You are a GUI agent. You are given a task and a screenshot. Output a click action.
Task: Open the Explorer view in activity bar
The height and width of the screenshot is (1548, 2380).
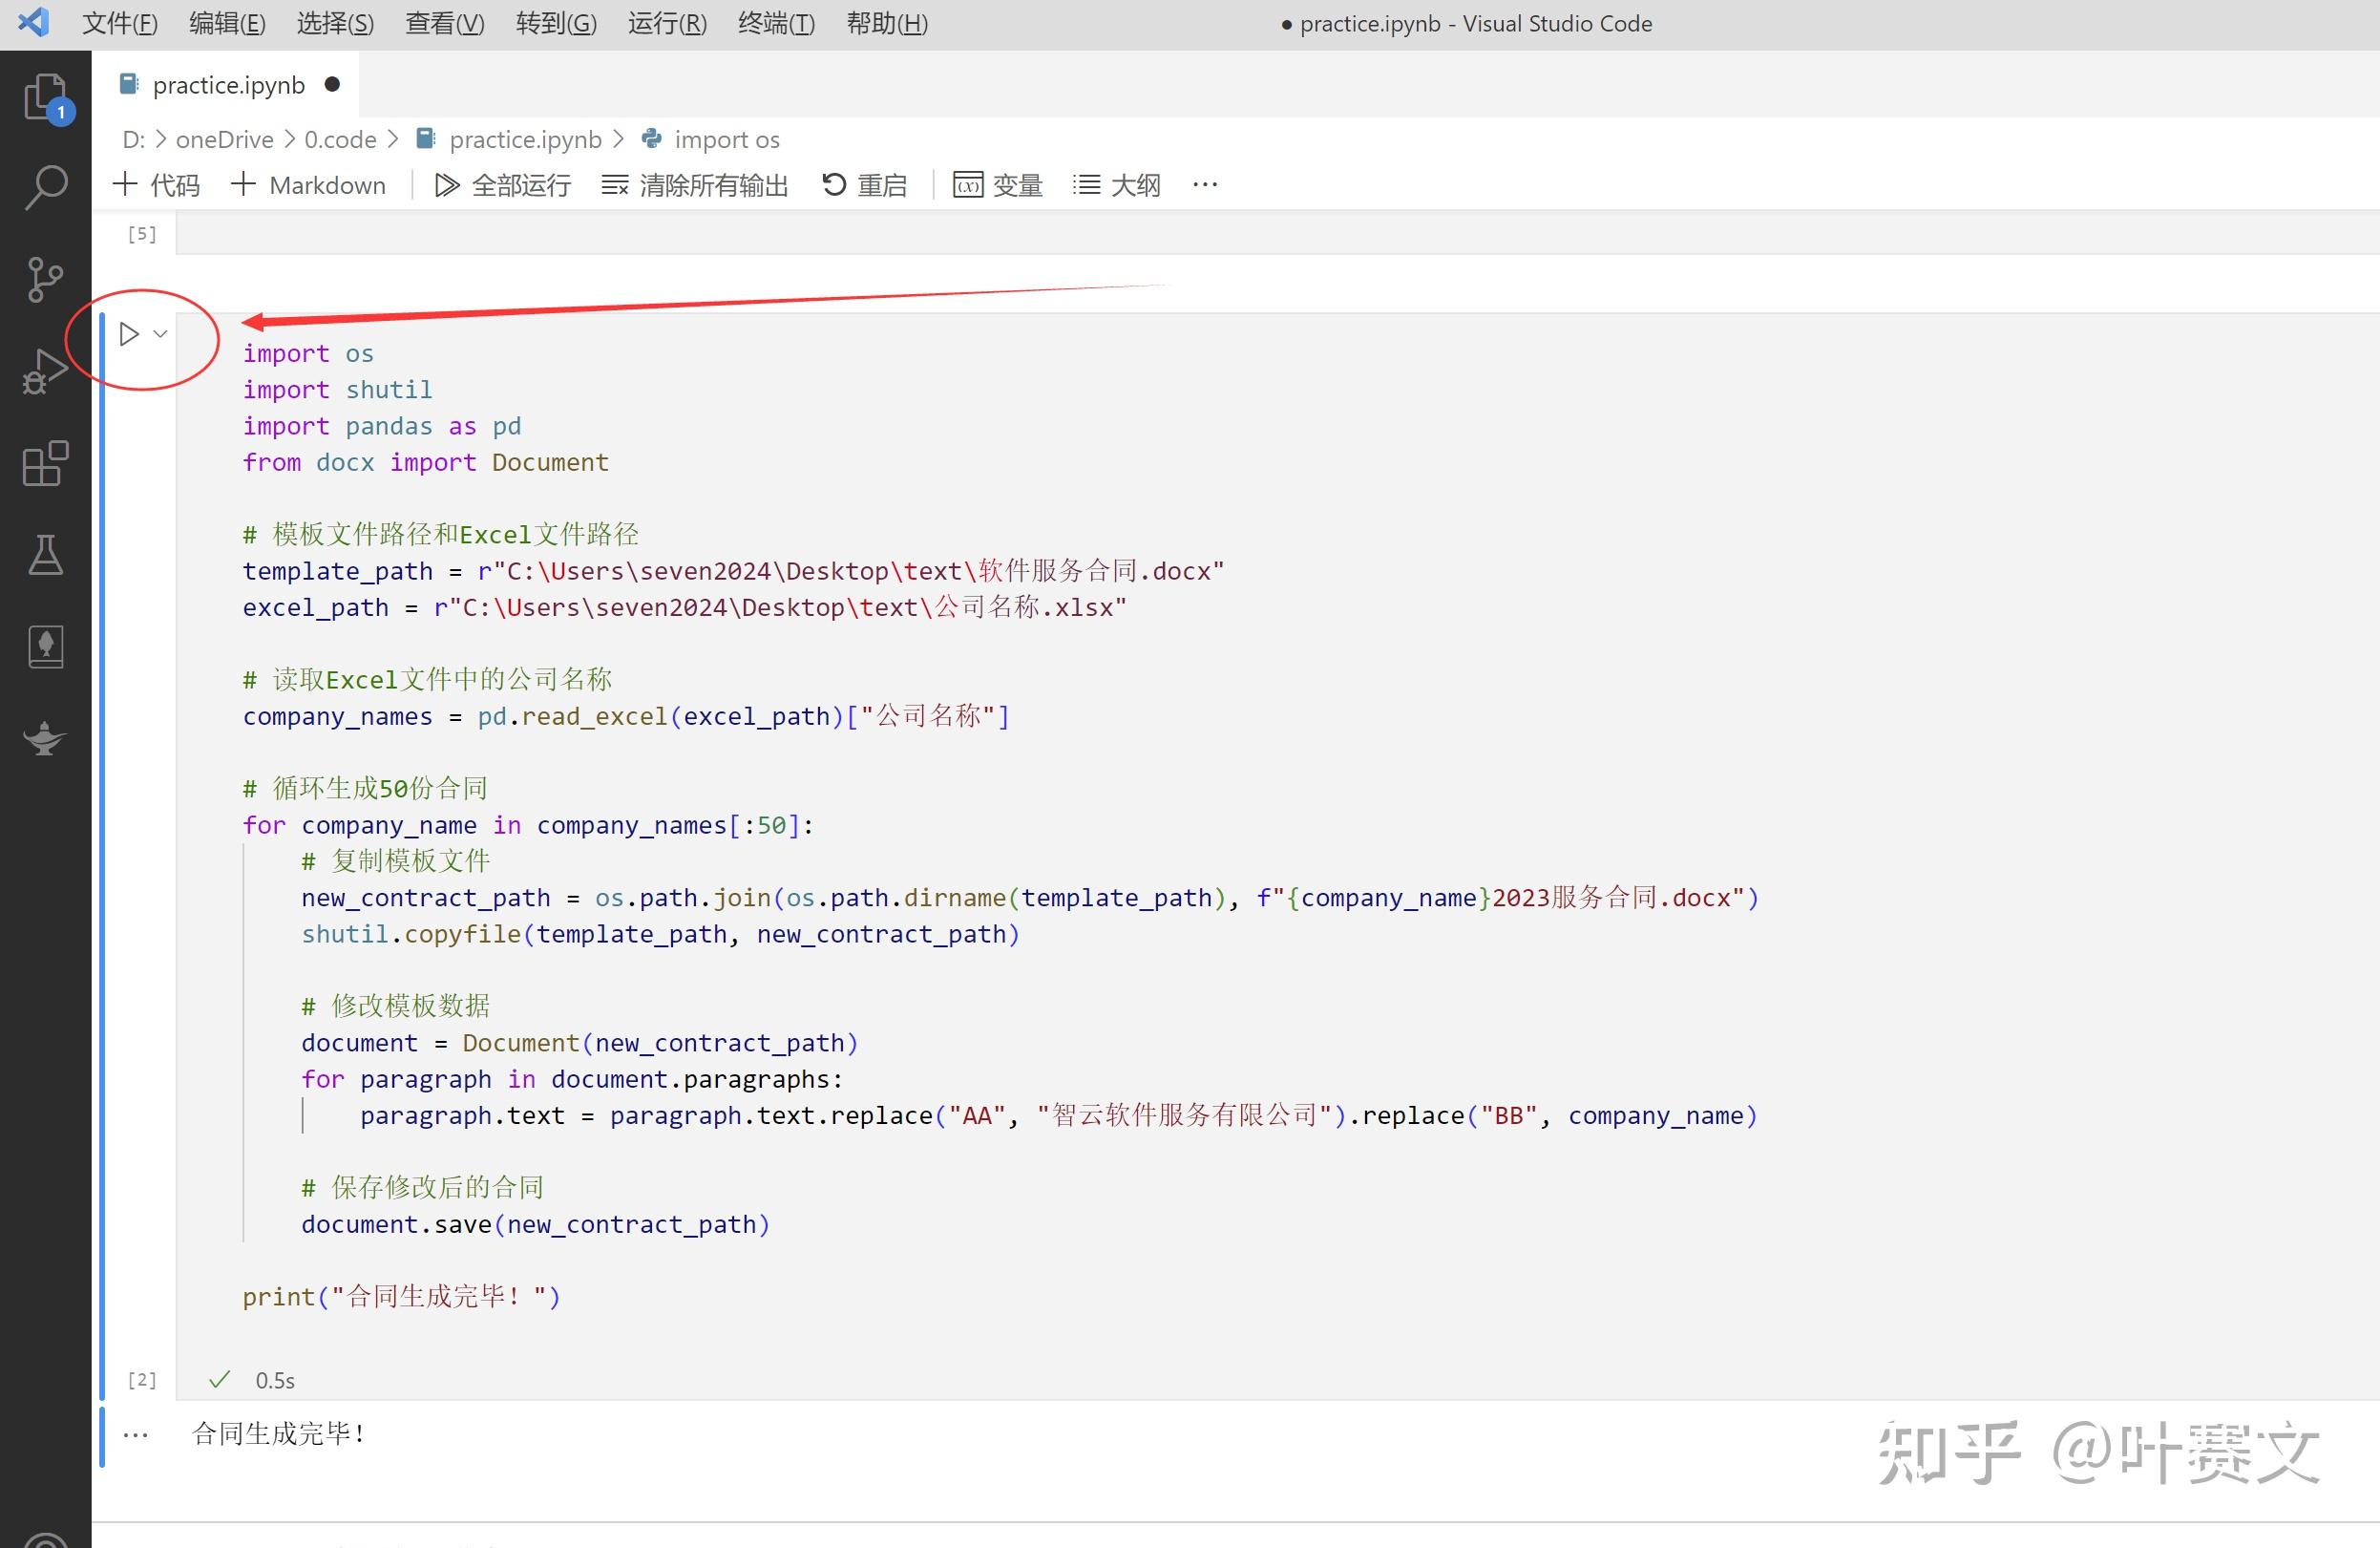click(x=45, y=97)
